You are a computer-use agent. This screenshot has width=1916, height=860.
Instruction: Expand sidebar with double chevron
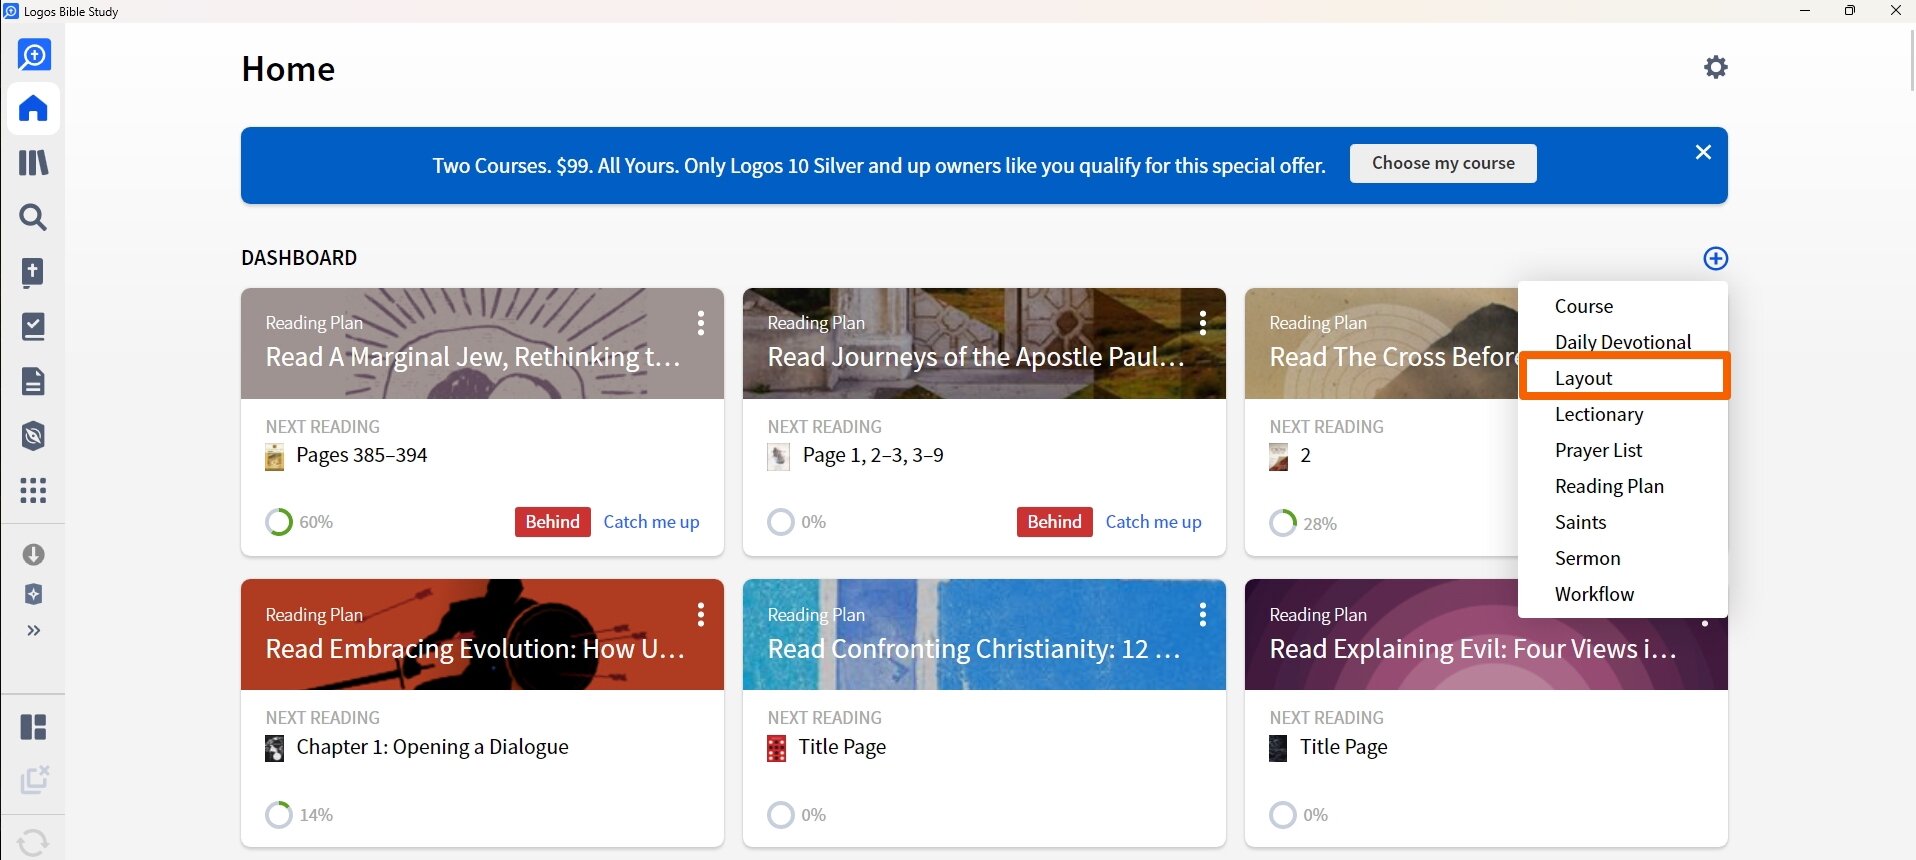[x=34, y=631]
